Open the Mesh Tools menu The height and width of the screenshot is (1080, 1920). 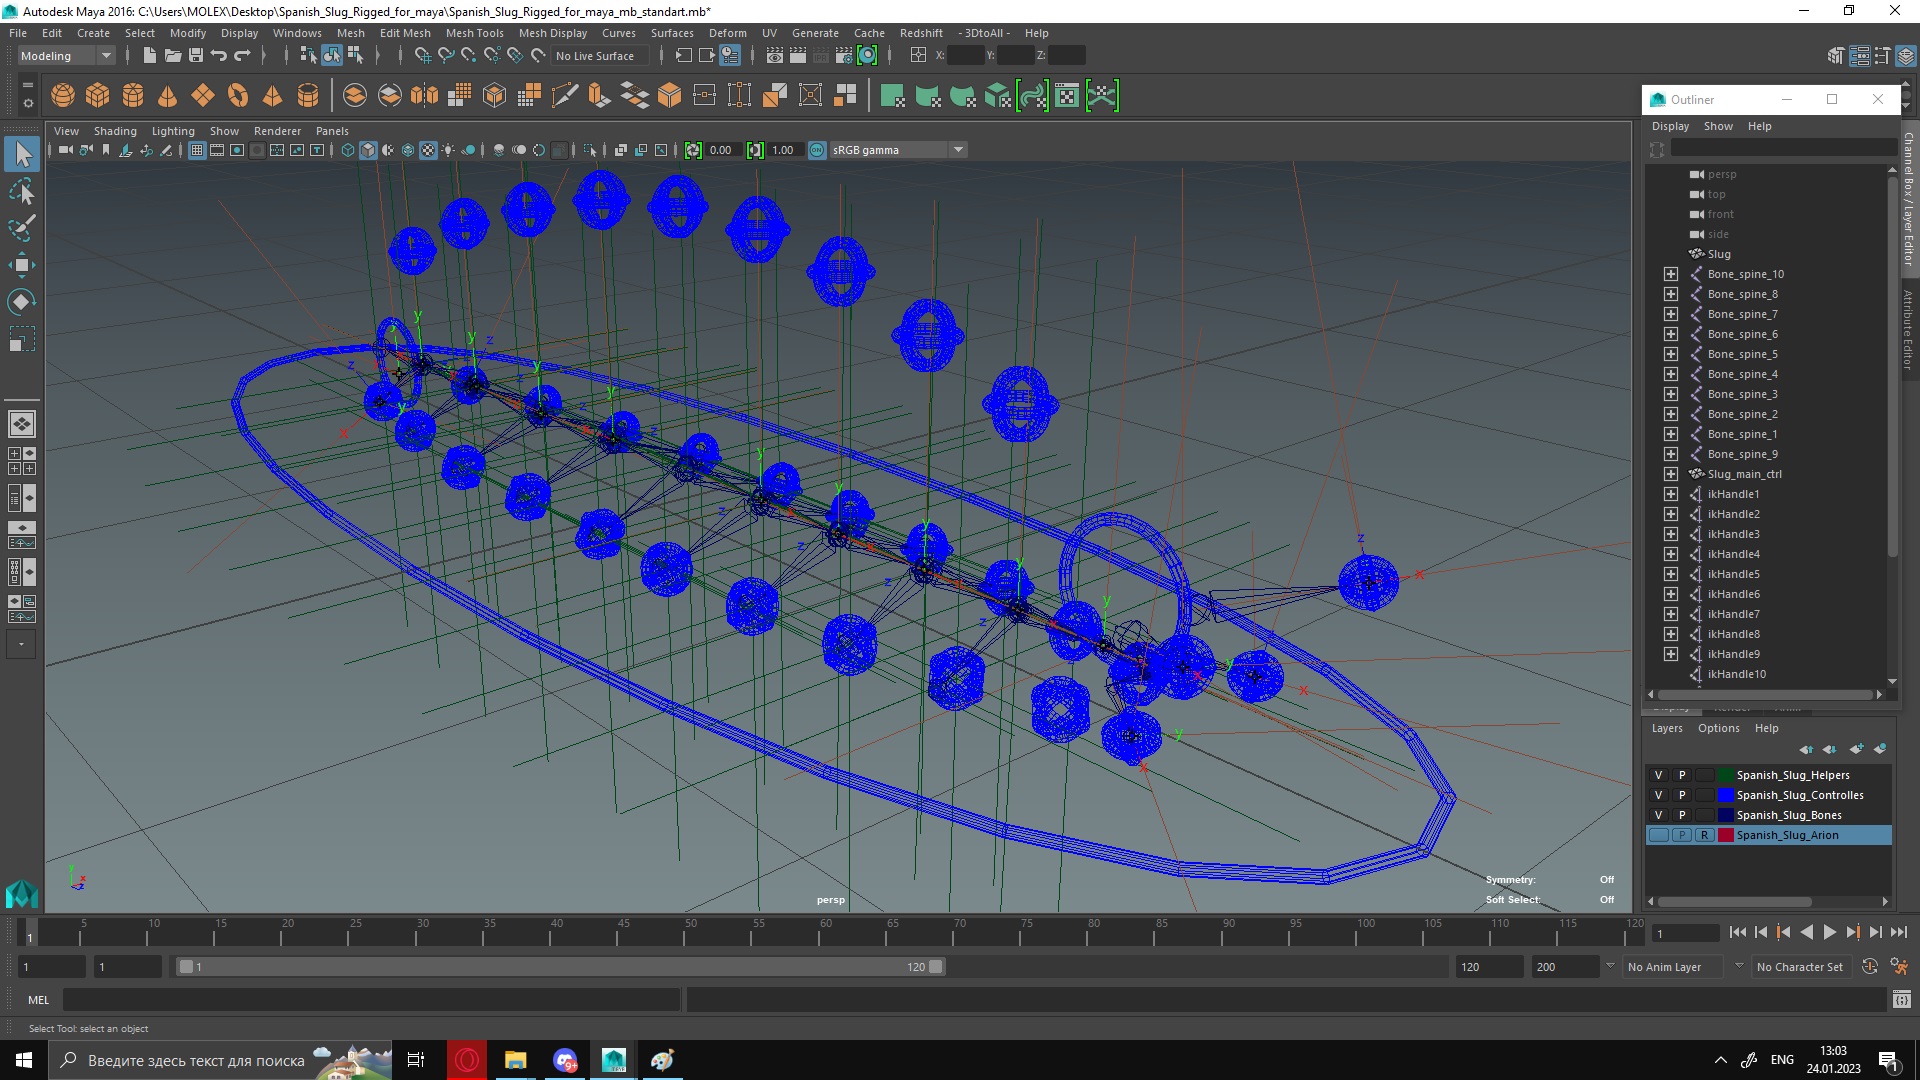click(x=475, y=33)
